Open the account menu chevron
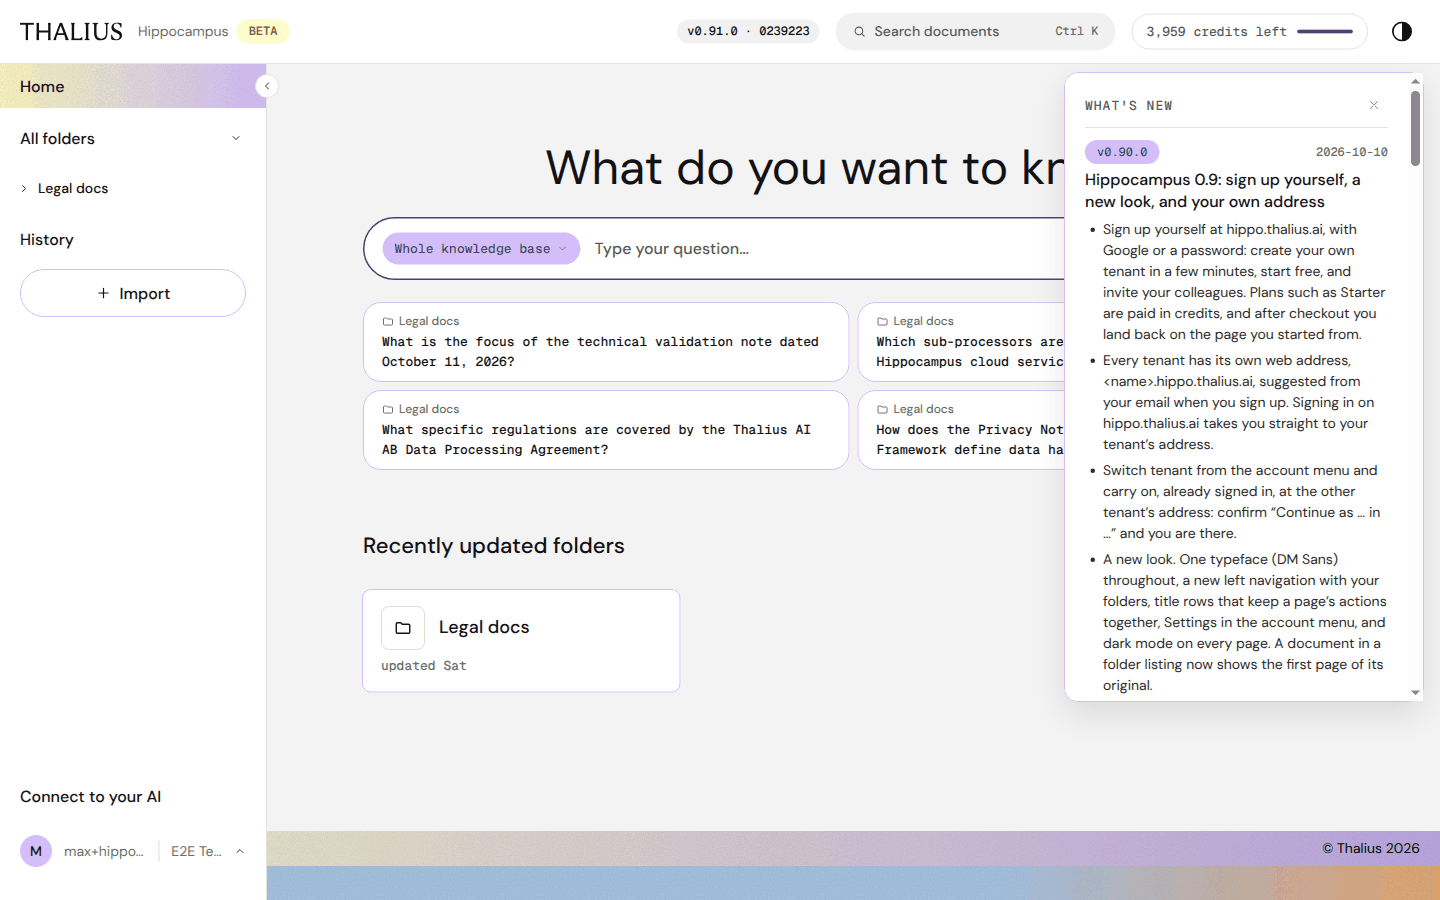 (240, 851)
